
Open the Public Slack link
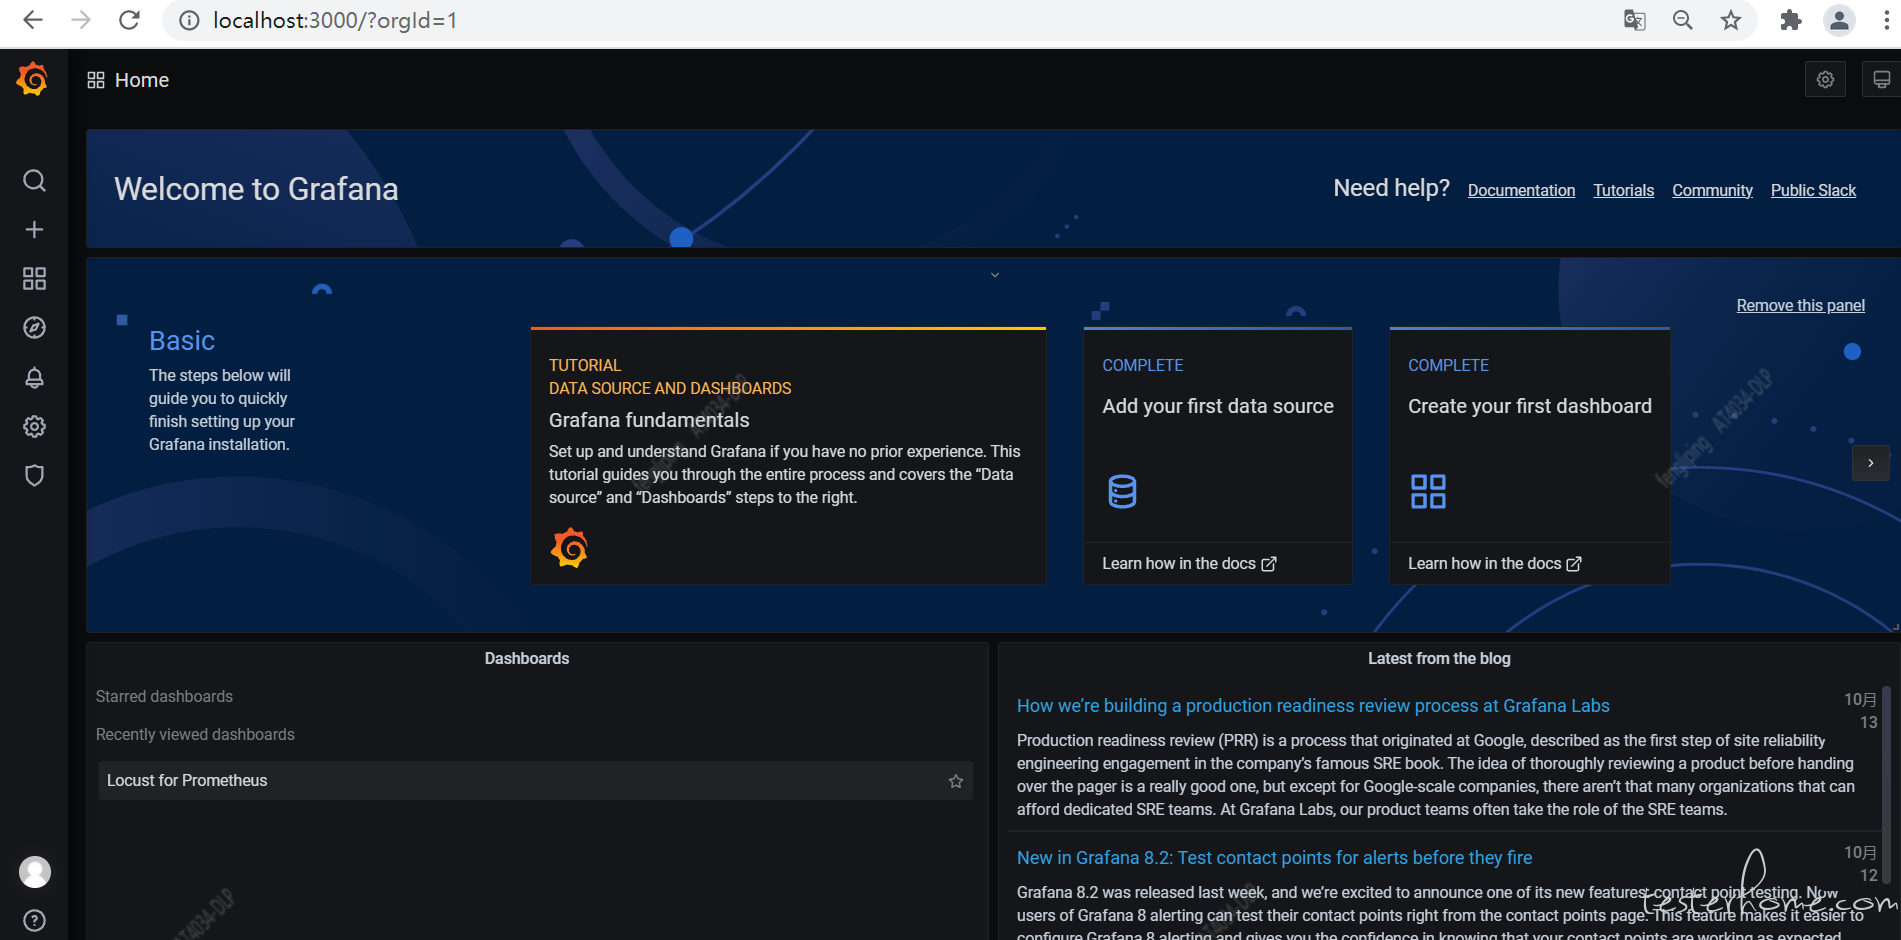[x=1813, y=190]
